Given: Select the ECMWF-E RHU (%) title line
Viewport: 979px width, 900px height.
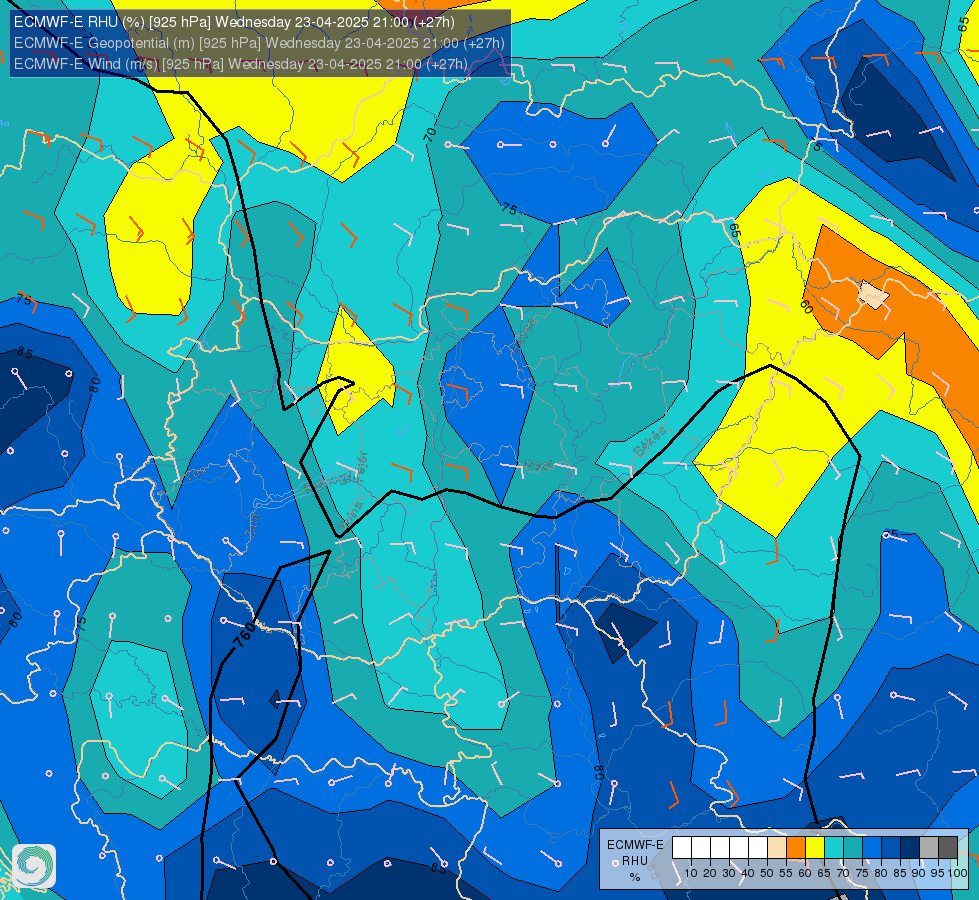Looking at the screenshot, I should [234, 22].
